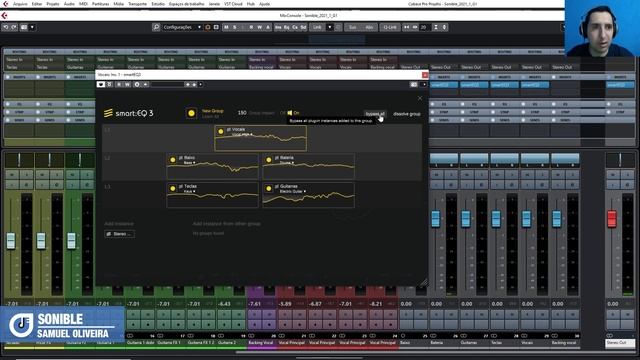640x360 pixels.
Task: Click the yellow speaker icon beside On
Action: coord(290,113)
